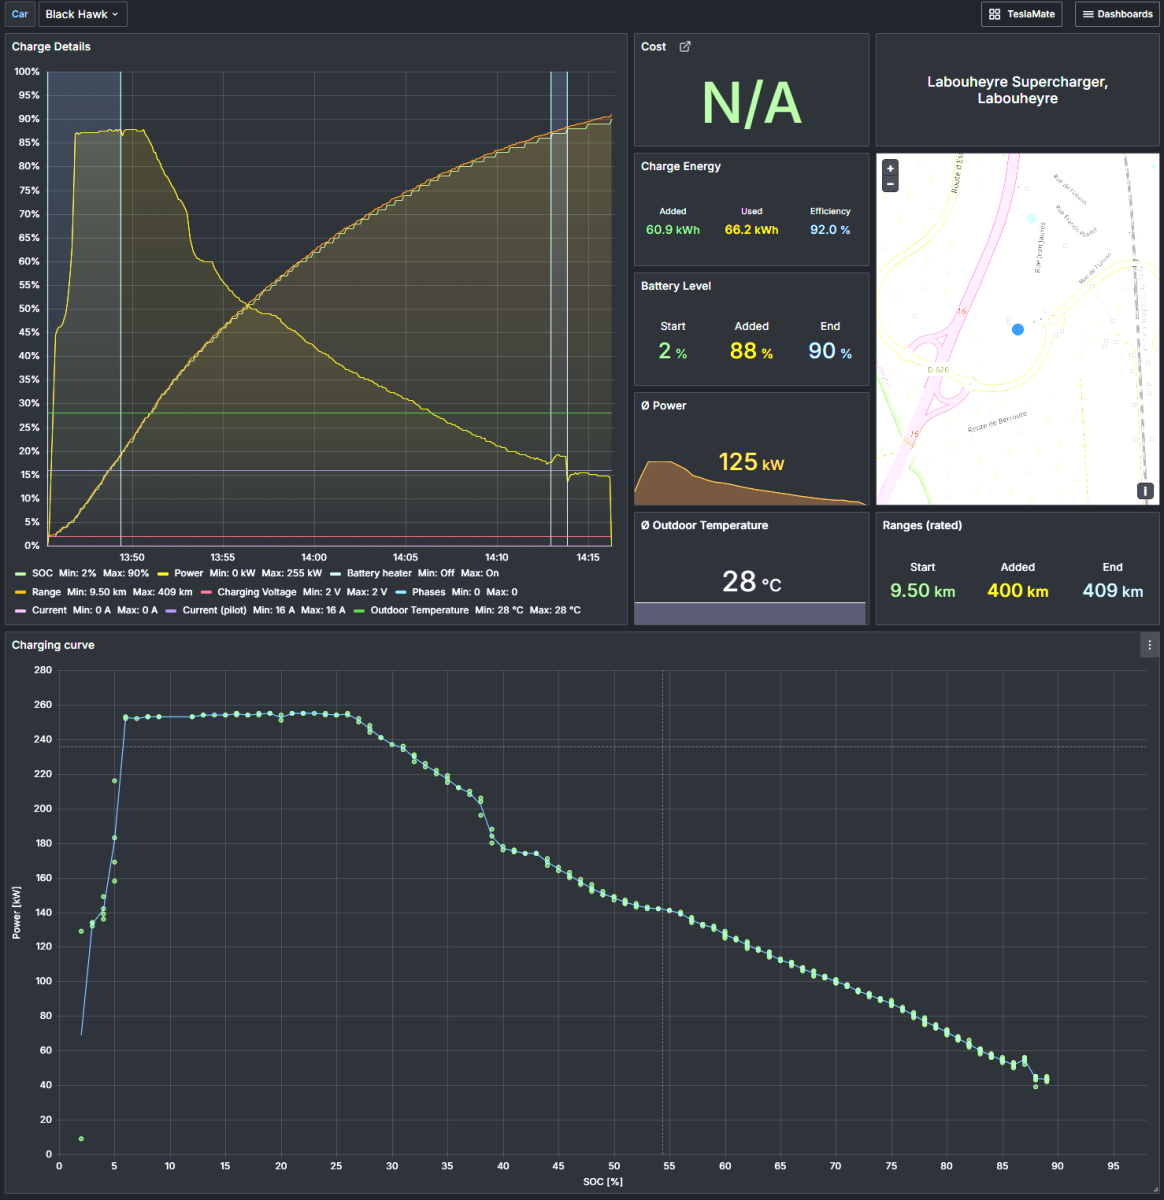Viewport: 1164px width, 1200px height.
Task: Click the 88 % Added battery level
Action: tap(752, 351)
